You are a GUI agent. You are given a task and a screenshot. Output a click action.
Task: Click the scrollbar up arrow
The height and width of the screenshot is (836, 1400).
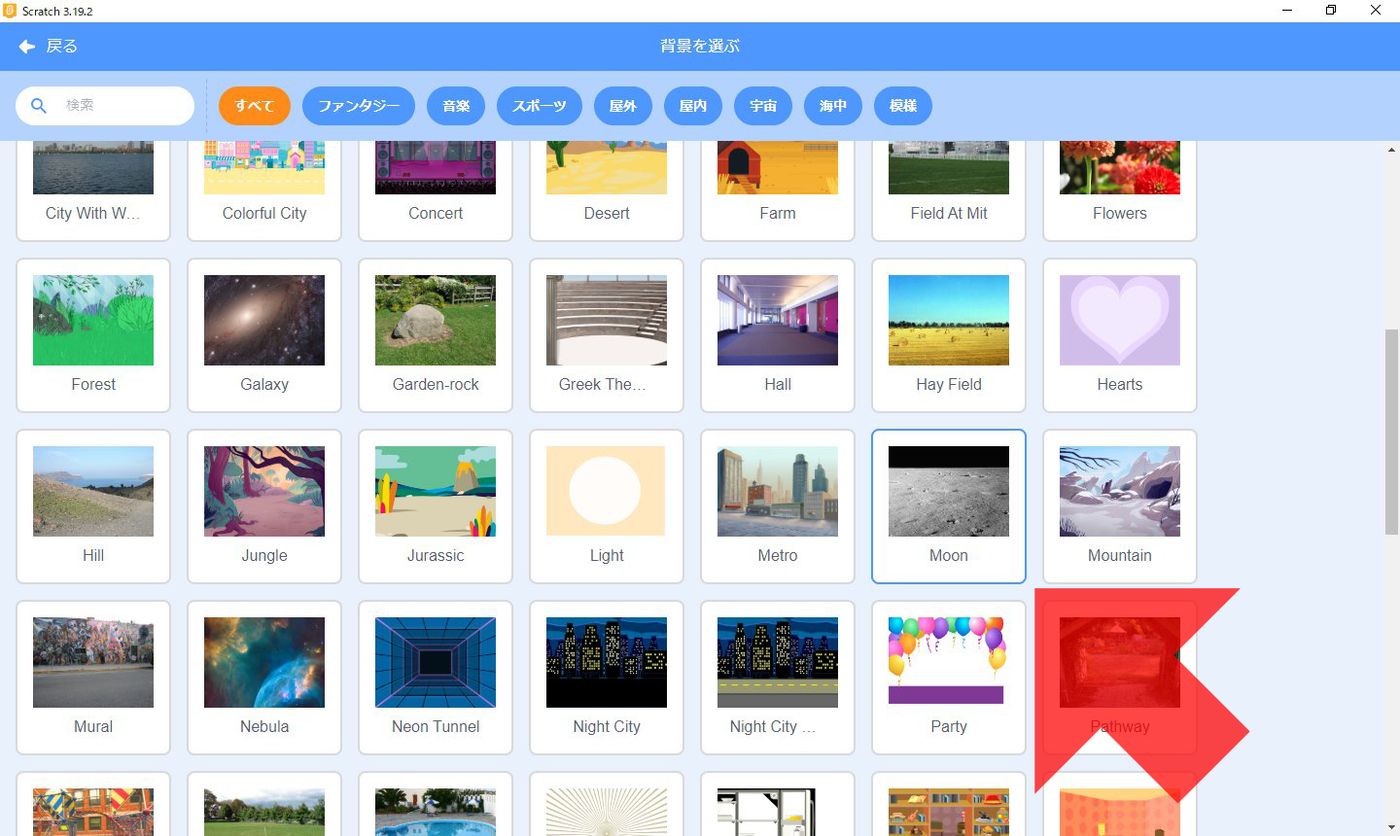tap(1391, 150)
